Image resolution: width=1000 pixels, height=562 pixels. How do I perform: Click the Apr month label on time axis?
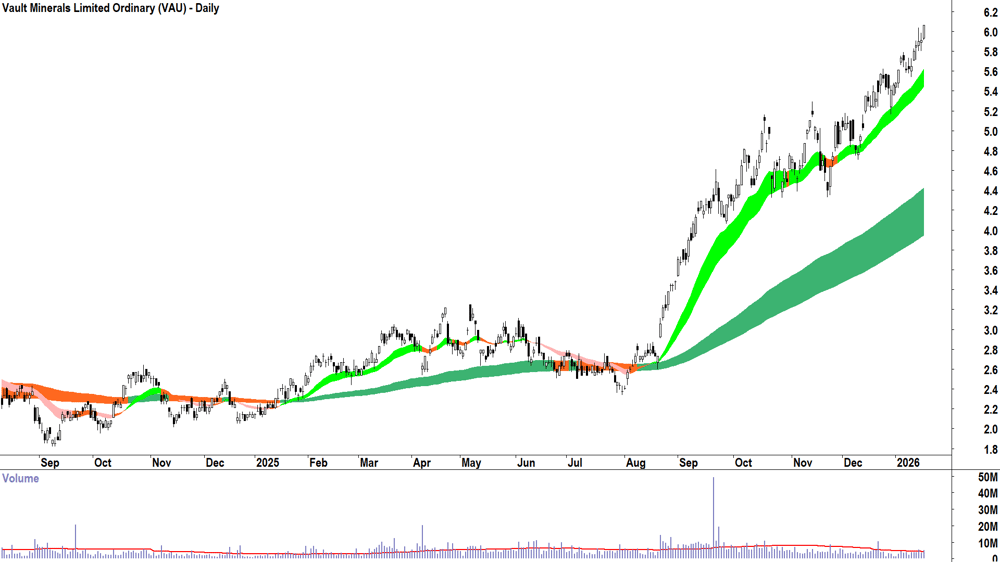pyautogui.click(x=422, y=463)
